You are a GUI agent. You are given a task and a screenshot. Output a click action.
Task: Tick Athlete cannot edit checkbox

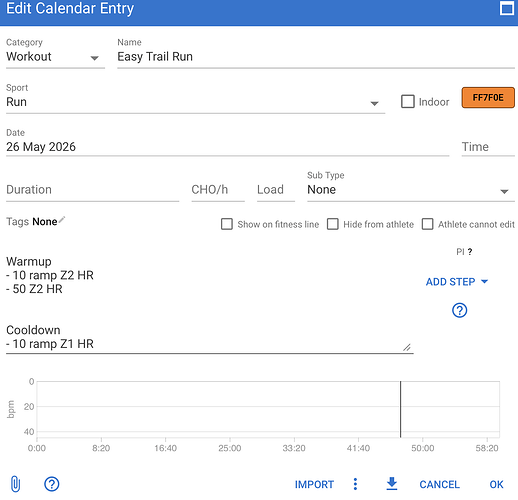(x=428, y=224)
